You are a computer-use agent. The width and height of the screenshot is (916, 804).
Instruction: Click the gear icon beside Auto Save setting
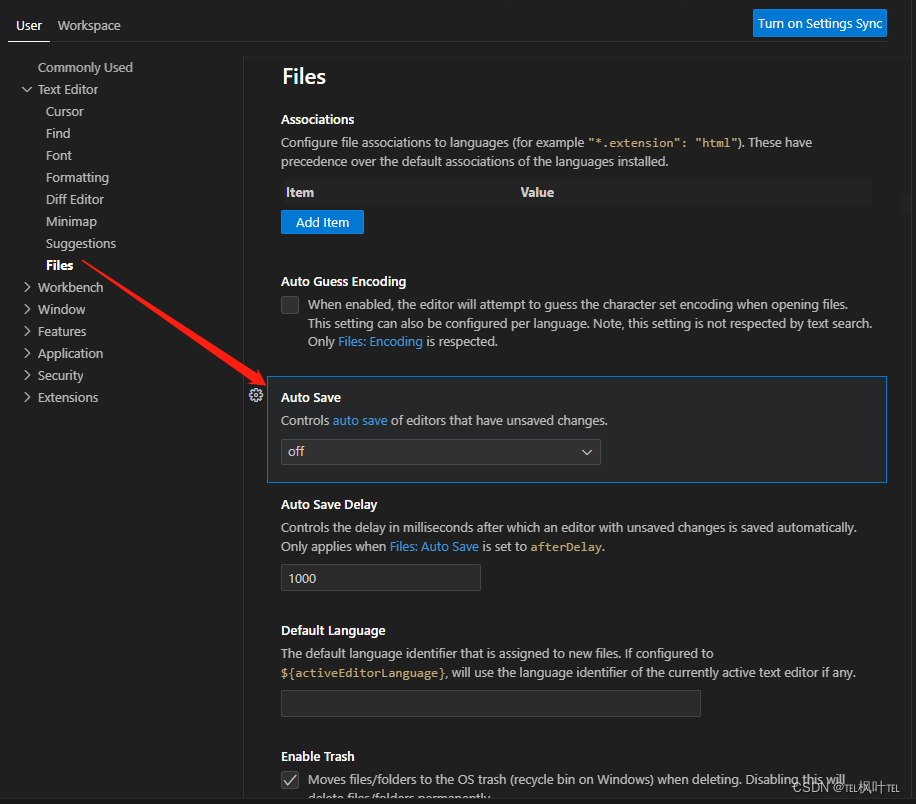(256, 395)
